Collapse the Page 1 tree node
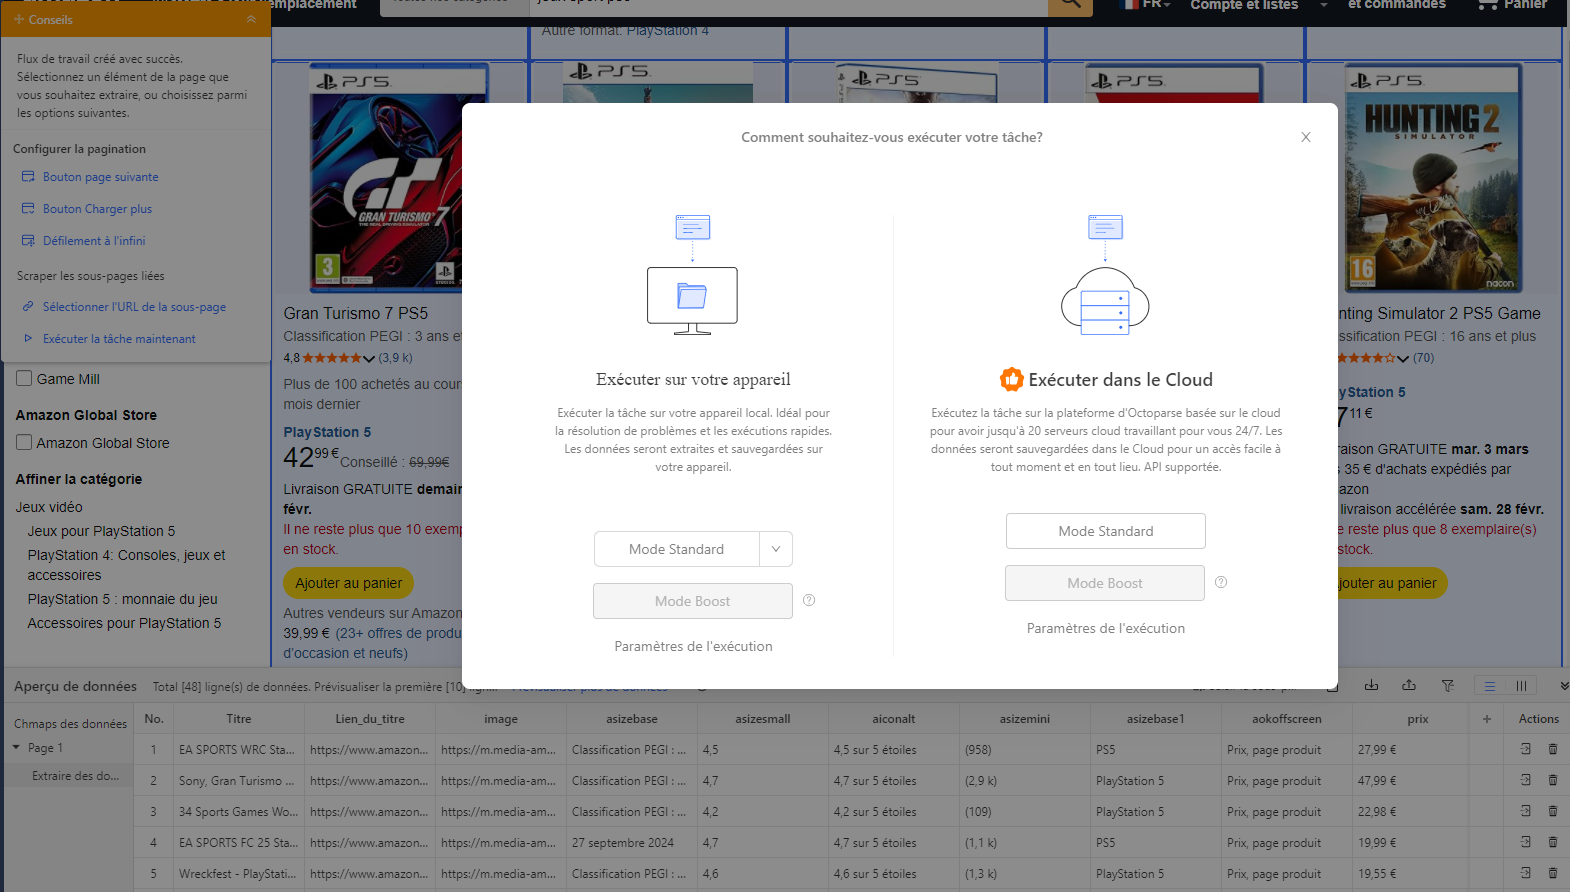1570x892 pixels. click(16, 747)
